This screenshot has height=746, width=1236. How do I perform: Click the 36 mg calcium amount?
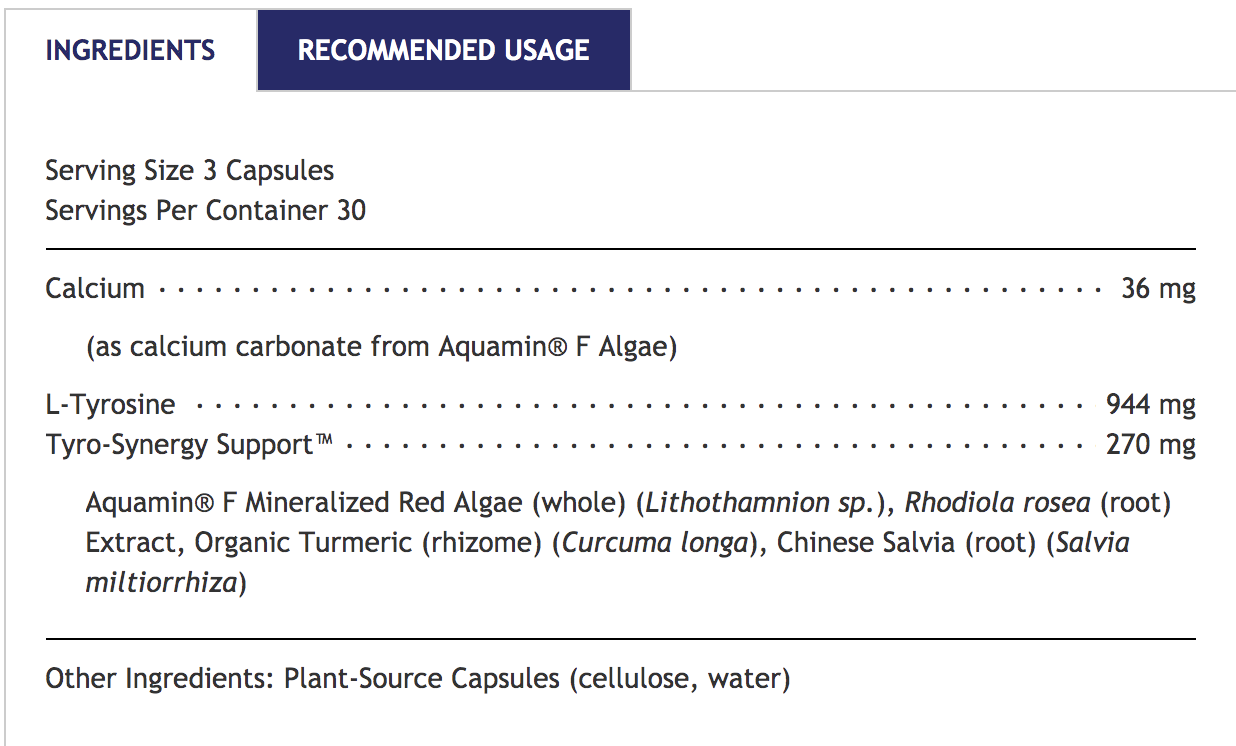point(1158,289)
